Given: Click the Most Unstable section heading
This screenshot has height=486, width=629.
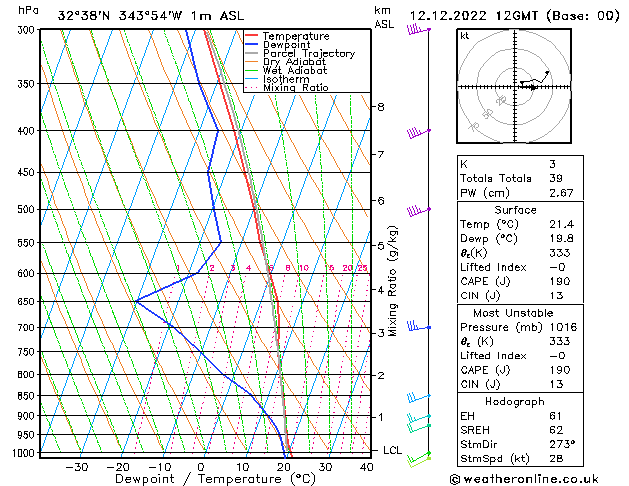Looking at the screenshot, I should (513, 313).
